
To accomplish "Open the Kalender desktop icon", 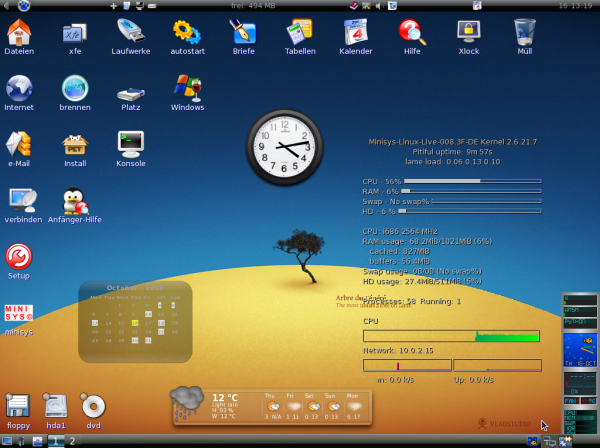I will pyautogui.click(x=355, y=33).
